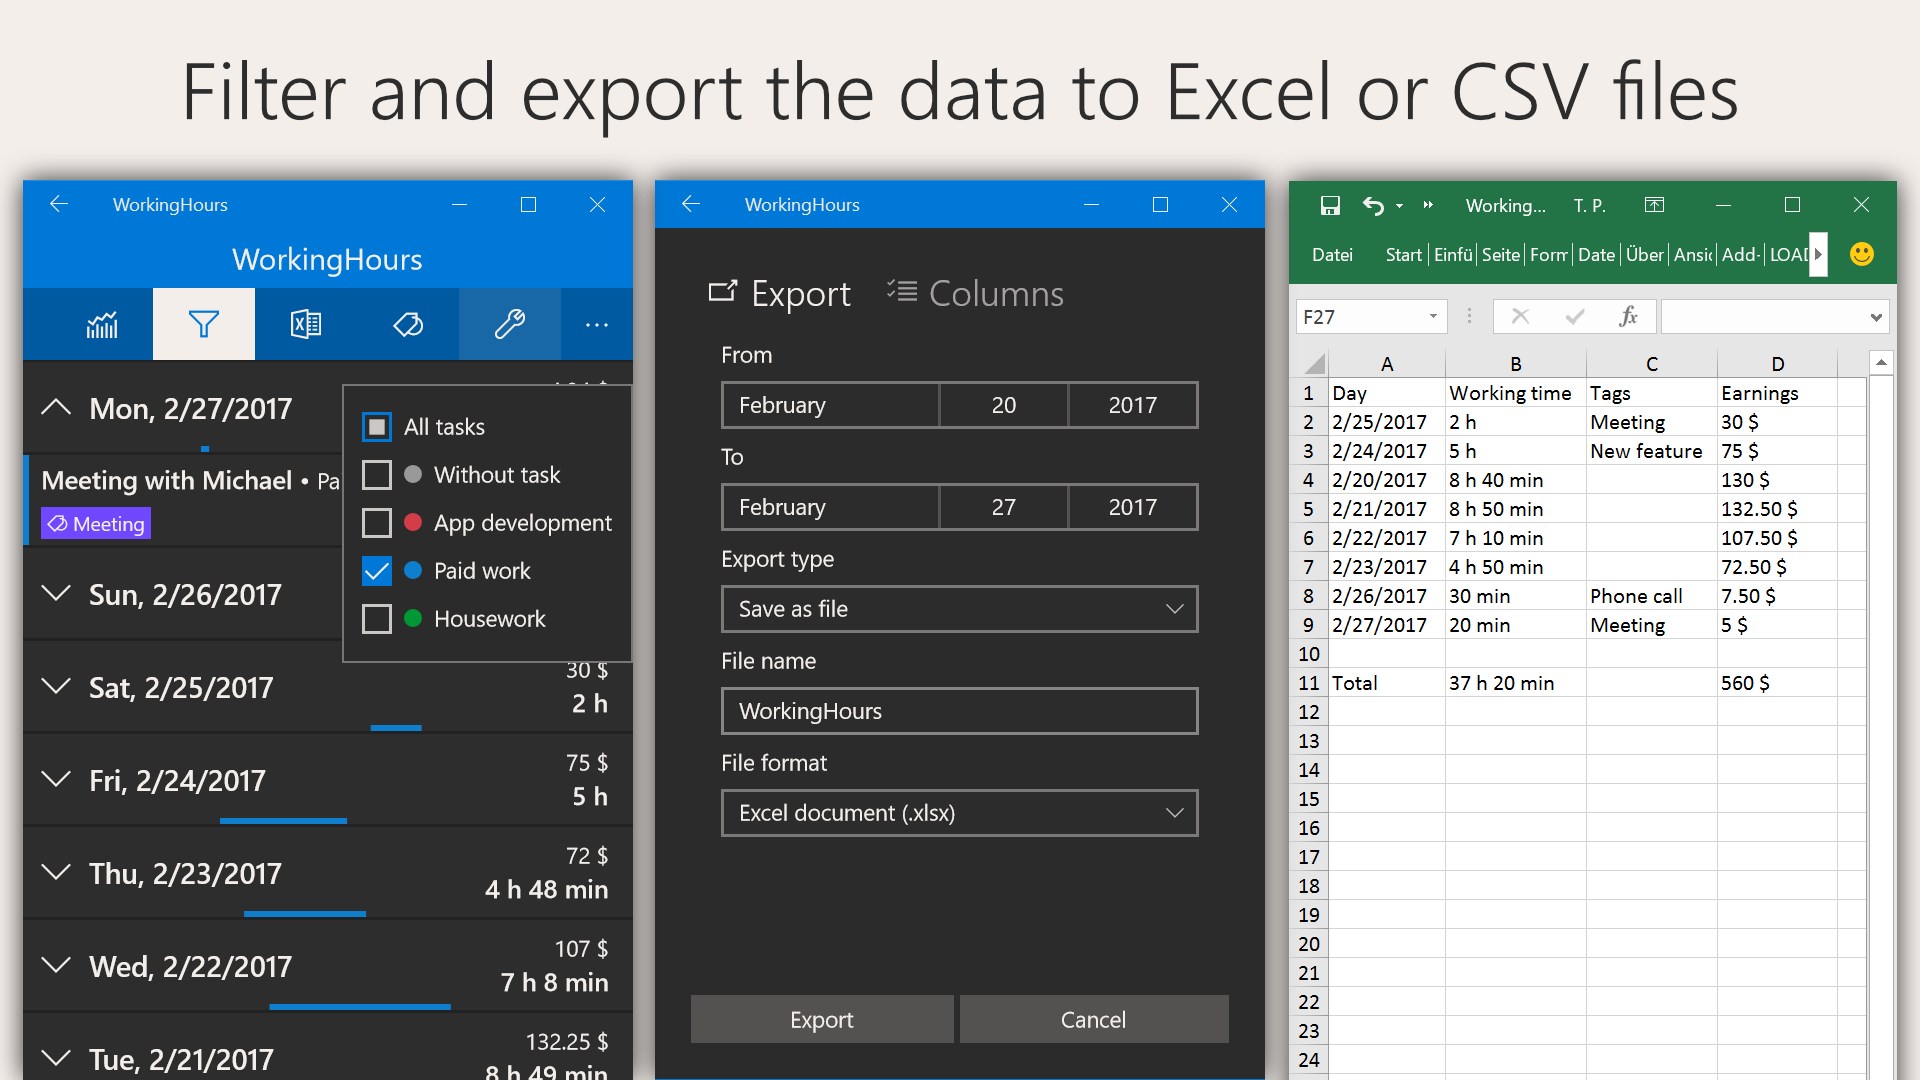Select the filter funnel icon
This screenshot has height=1080, width=1920.
(204, 324)
